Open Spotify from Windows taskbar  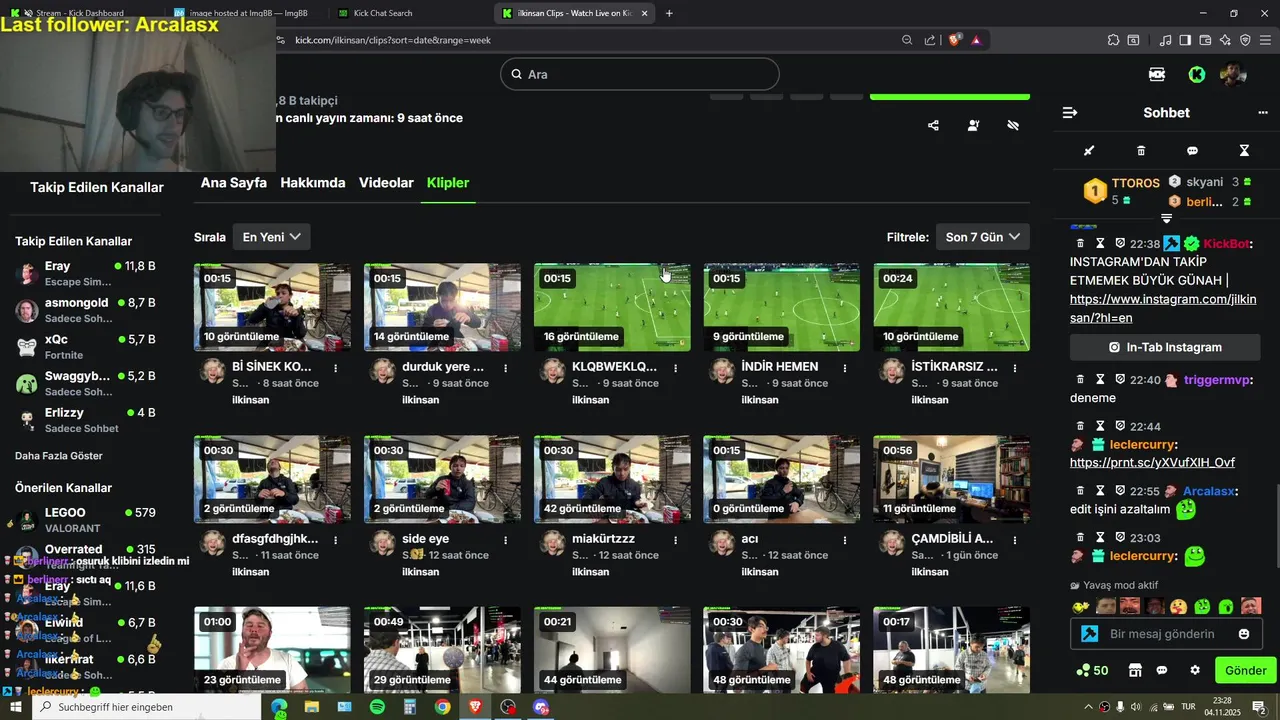(x=377, y=707)
